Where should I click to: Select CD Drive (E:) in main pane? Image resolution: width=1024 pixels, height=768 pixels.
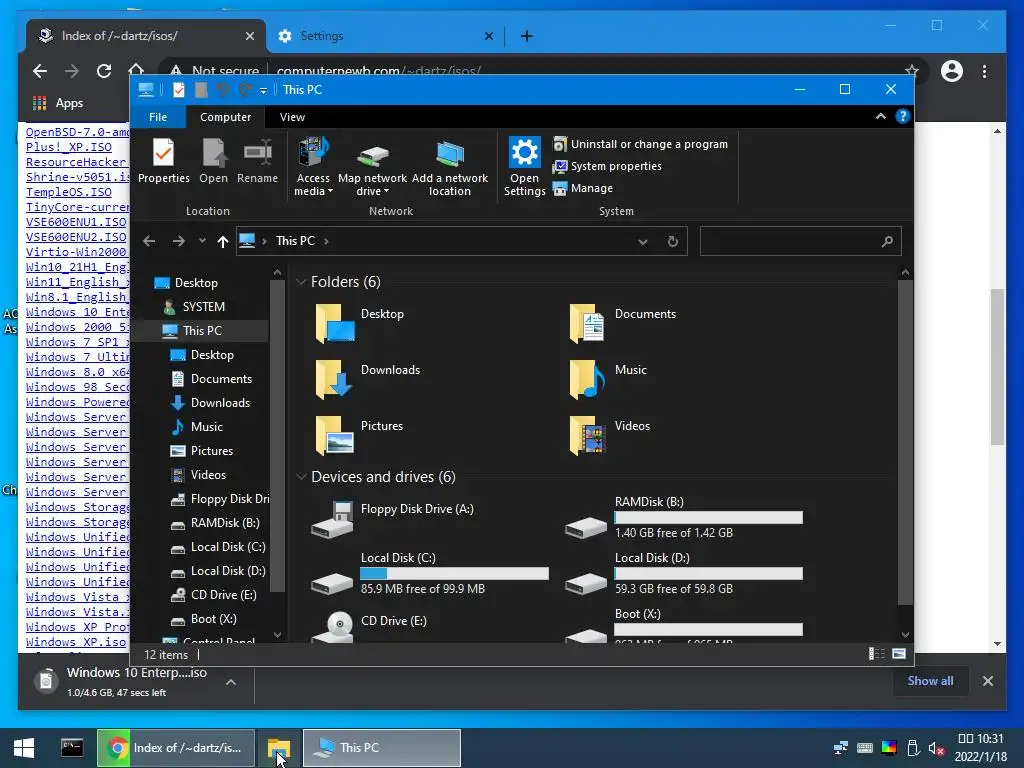tap(369, 626)
